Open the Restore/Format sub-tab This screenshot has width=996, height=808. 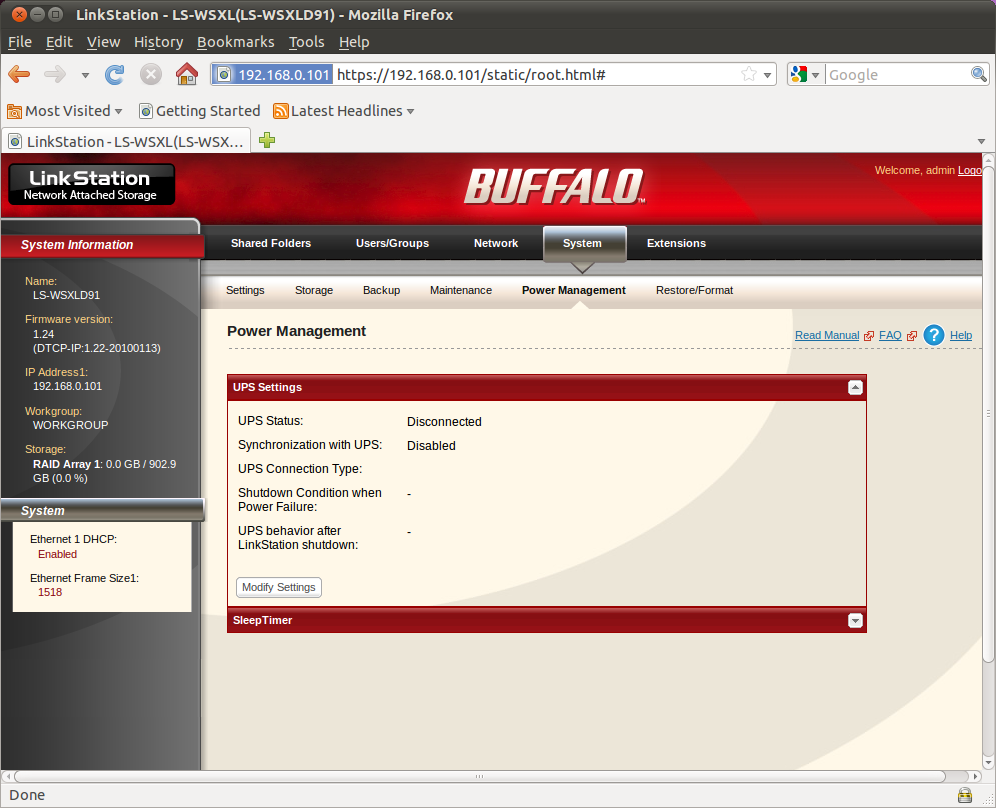694,290
